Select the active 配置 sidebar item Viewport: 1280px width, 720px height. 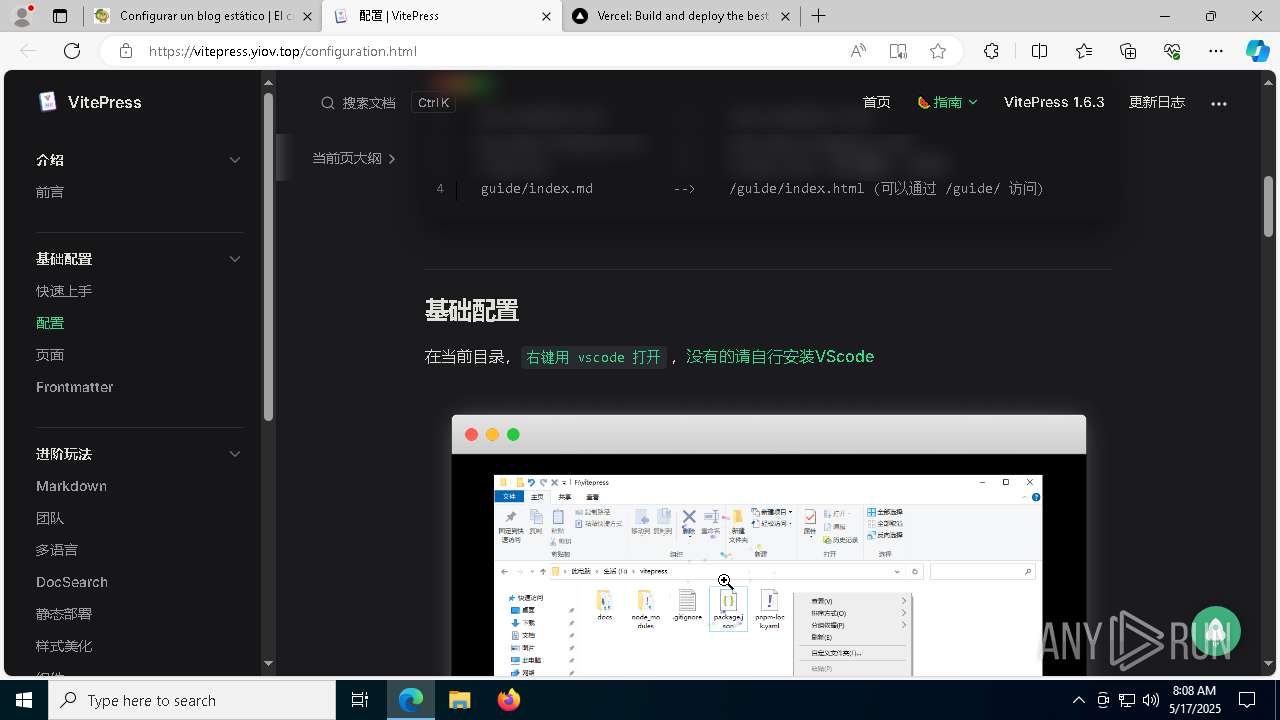coord(50,323)
